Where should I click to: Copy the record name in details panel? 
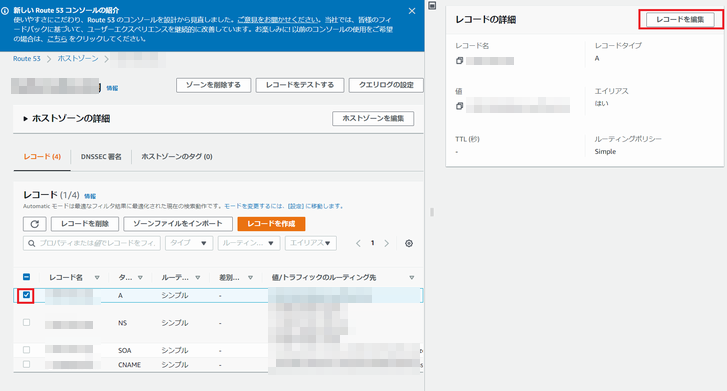pyautogui.click(x=459, y=61)
